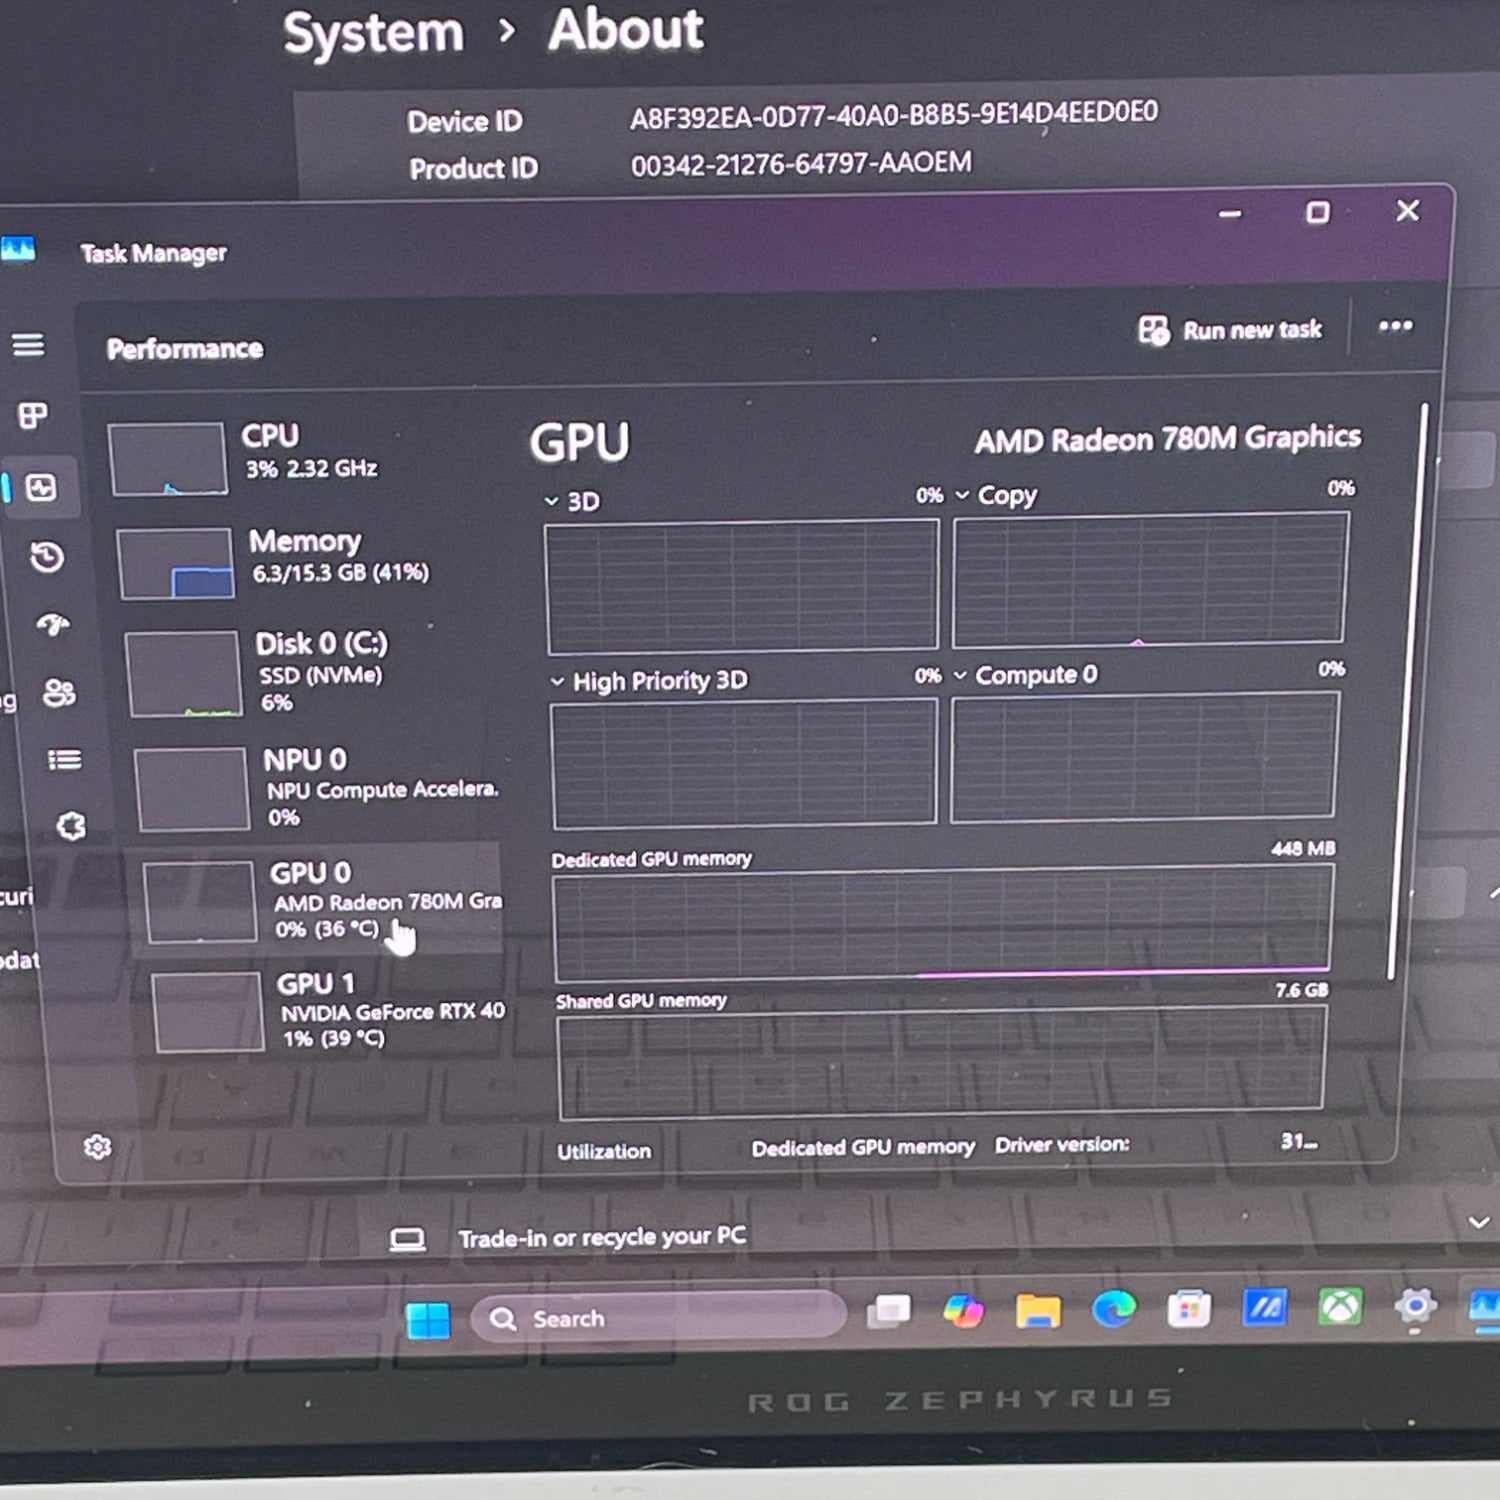Open the Users page icon

[59, 692]
